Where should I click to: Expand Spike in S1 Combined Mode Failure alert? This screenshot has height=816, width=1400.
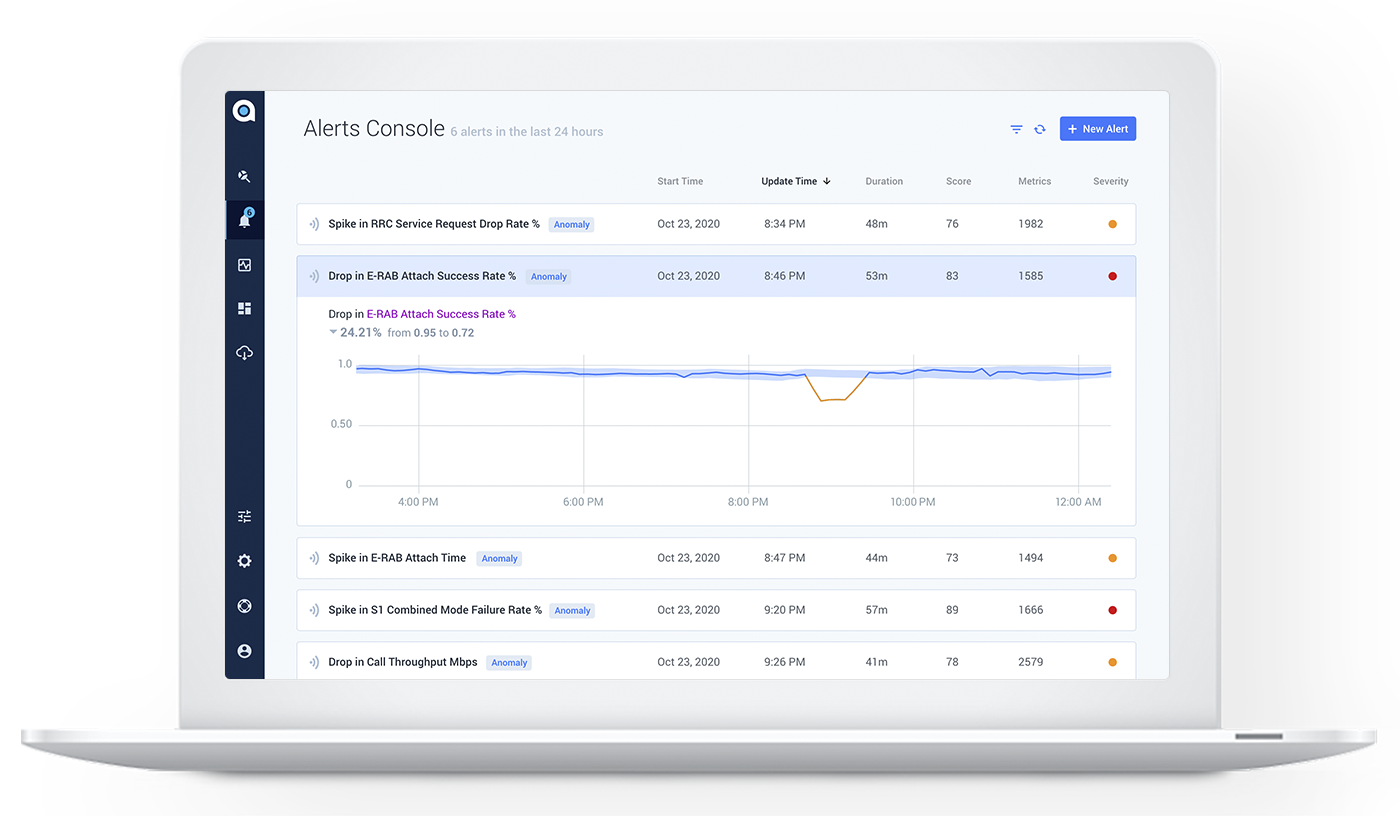coord(716,610)
